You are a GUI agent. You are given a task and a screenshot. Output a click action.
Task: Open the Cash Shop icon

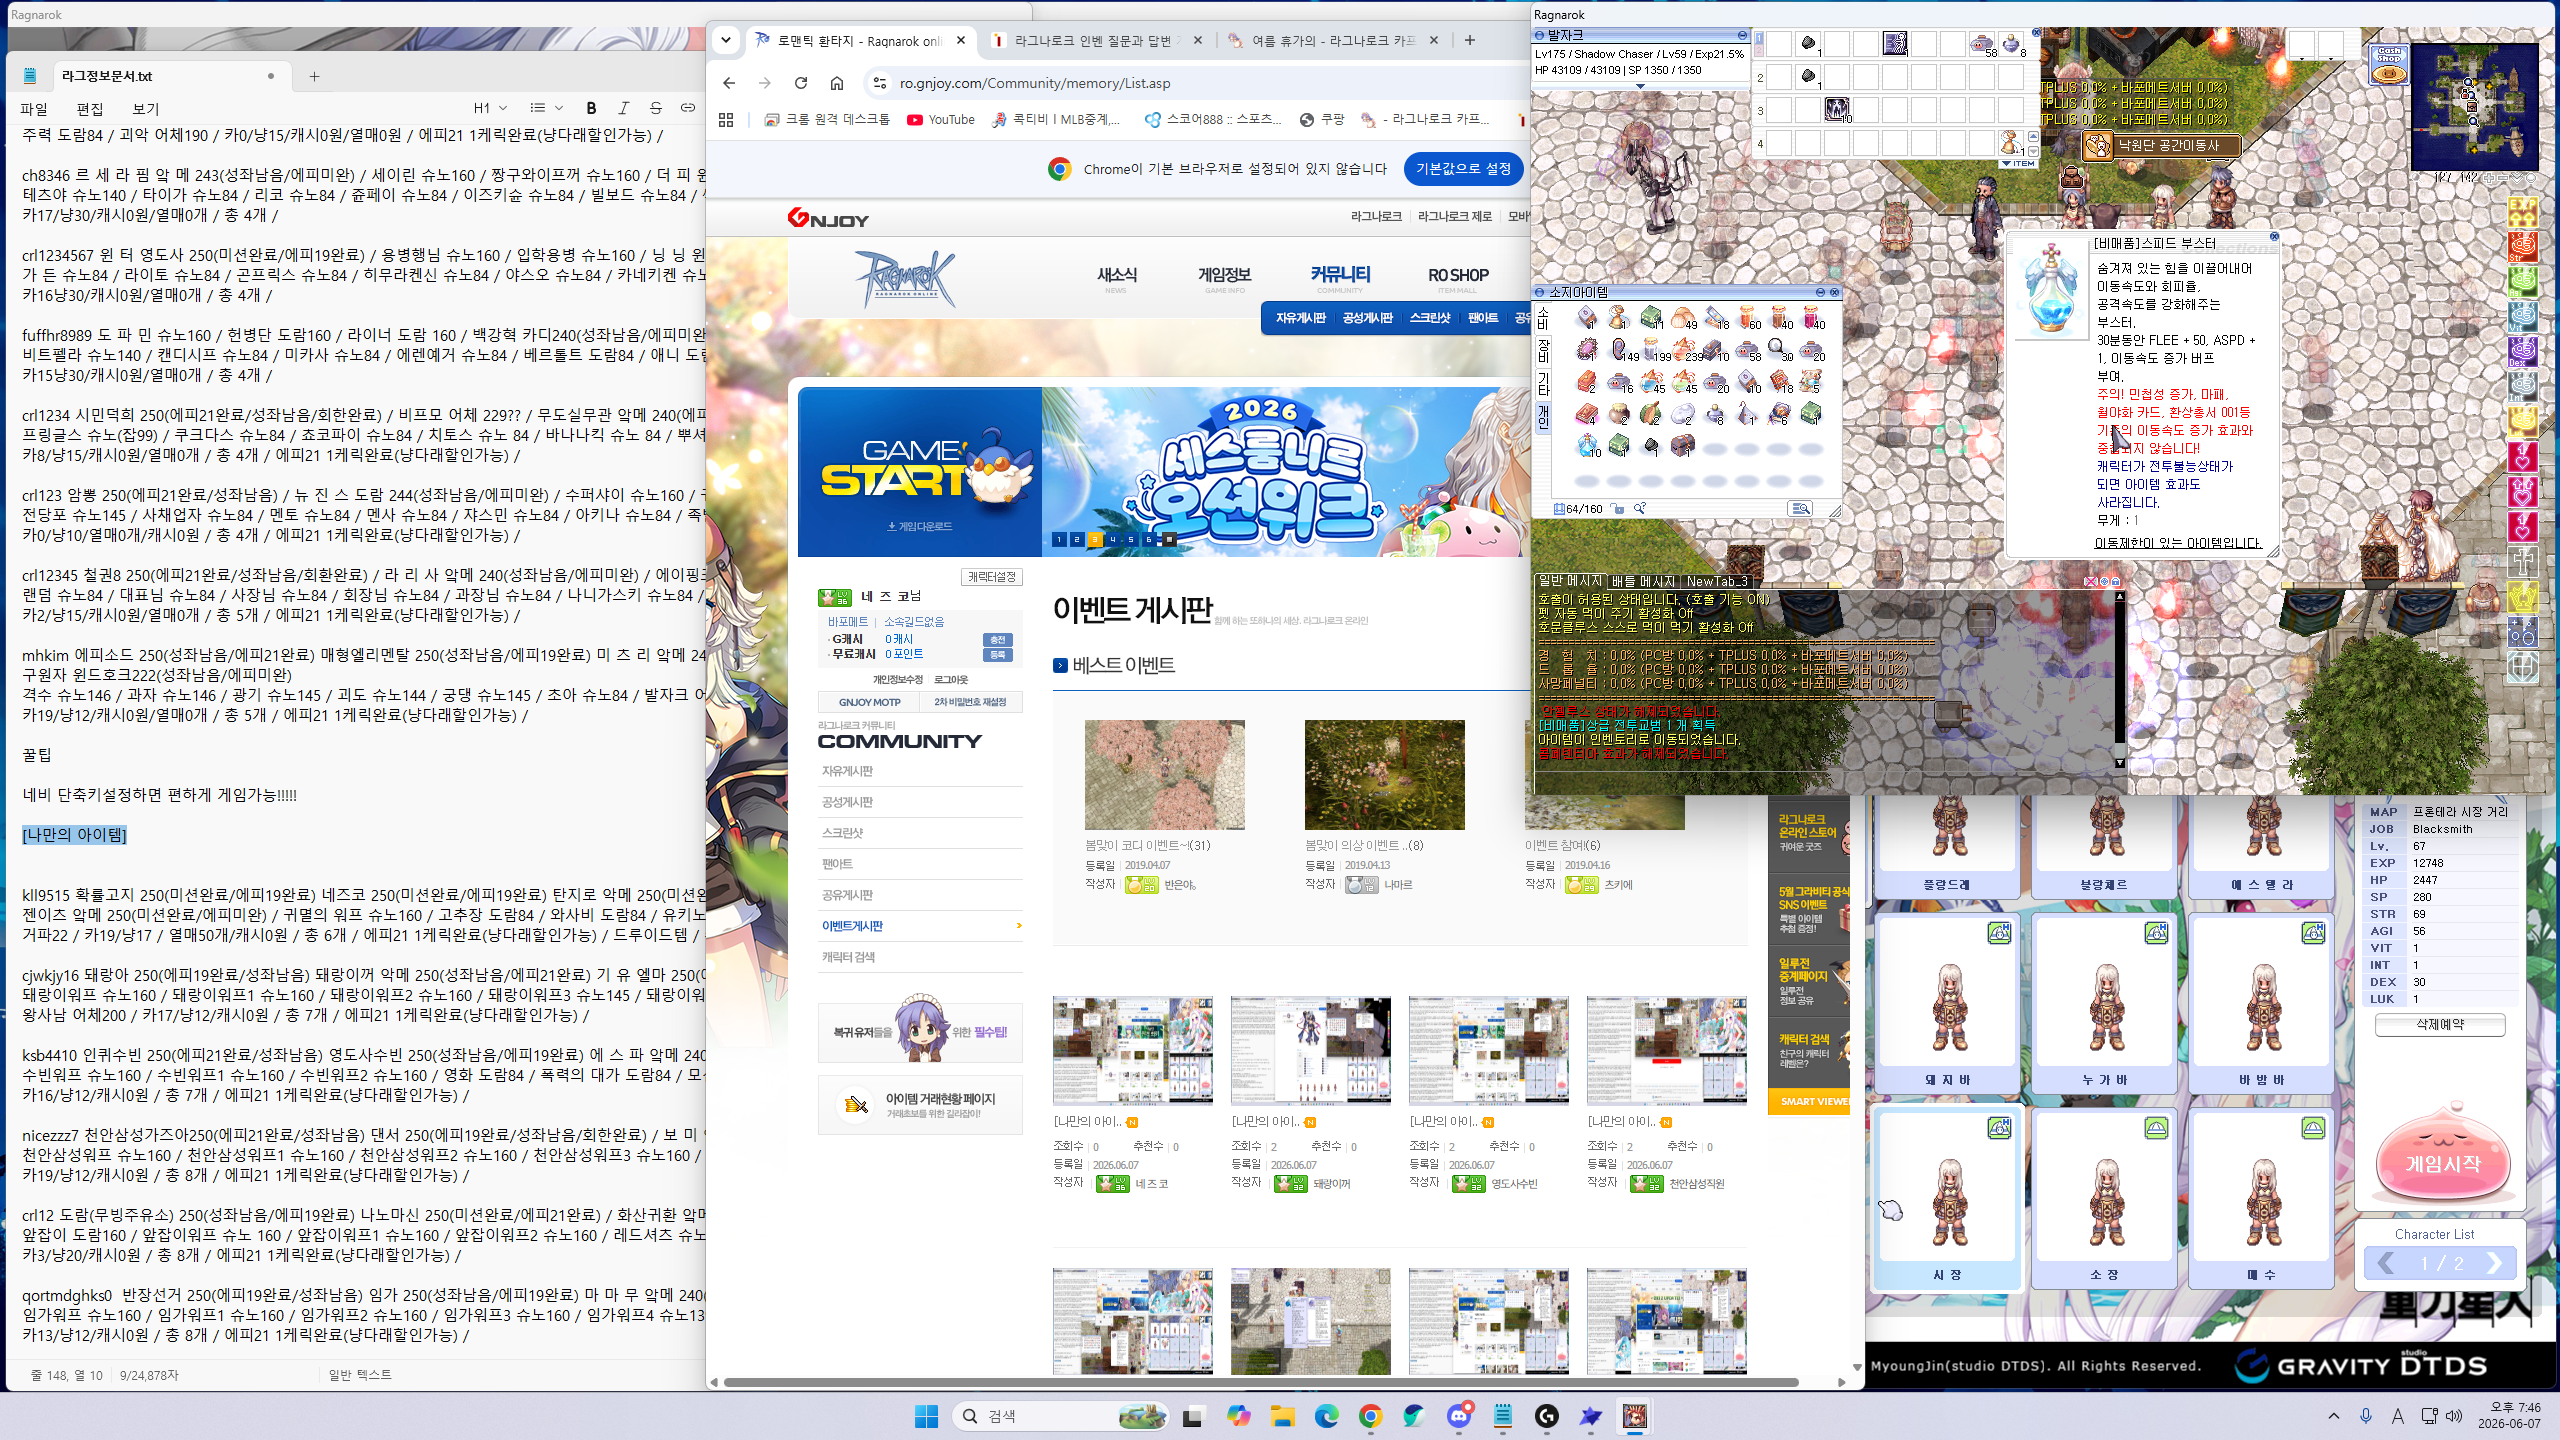tap(2389, 64)
